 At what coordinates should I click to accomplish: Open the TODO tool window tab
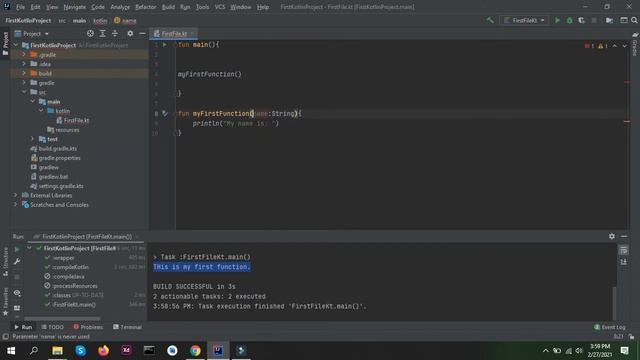53,327
